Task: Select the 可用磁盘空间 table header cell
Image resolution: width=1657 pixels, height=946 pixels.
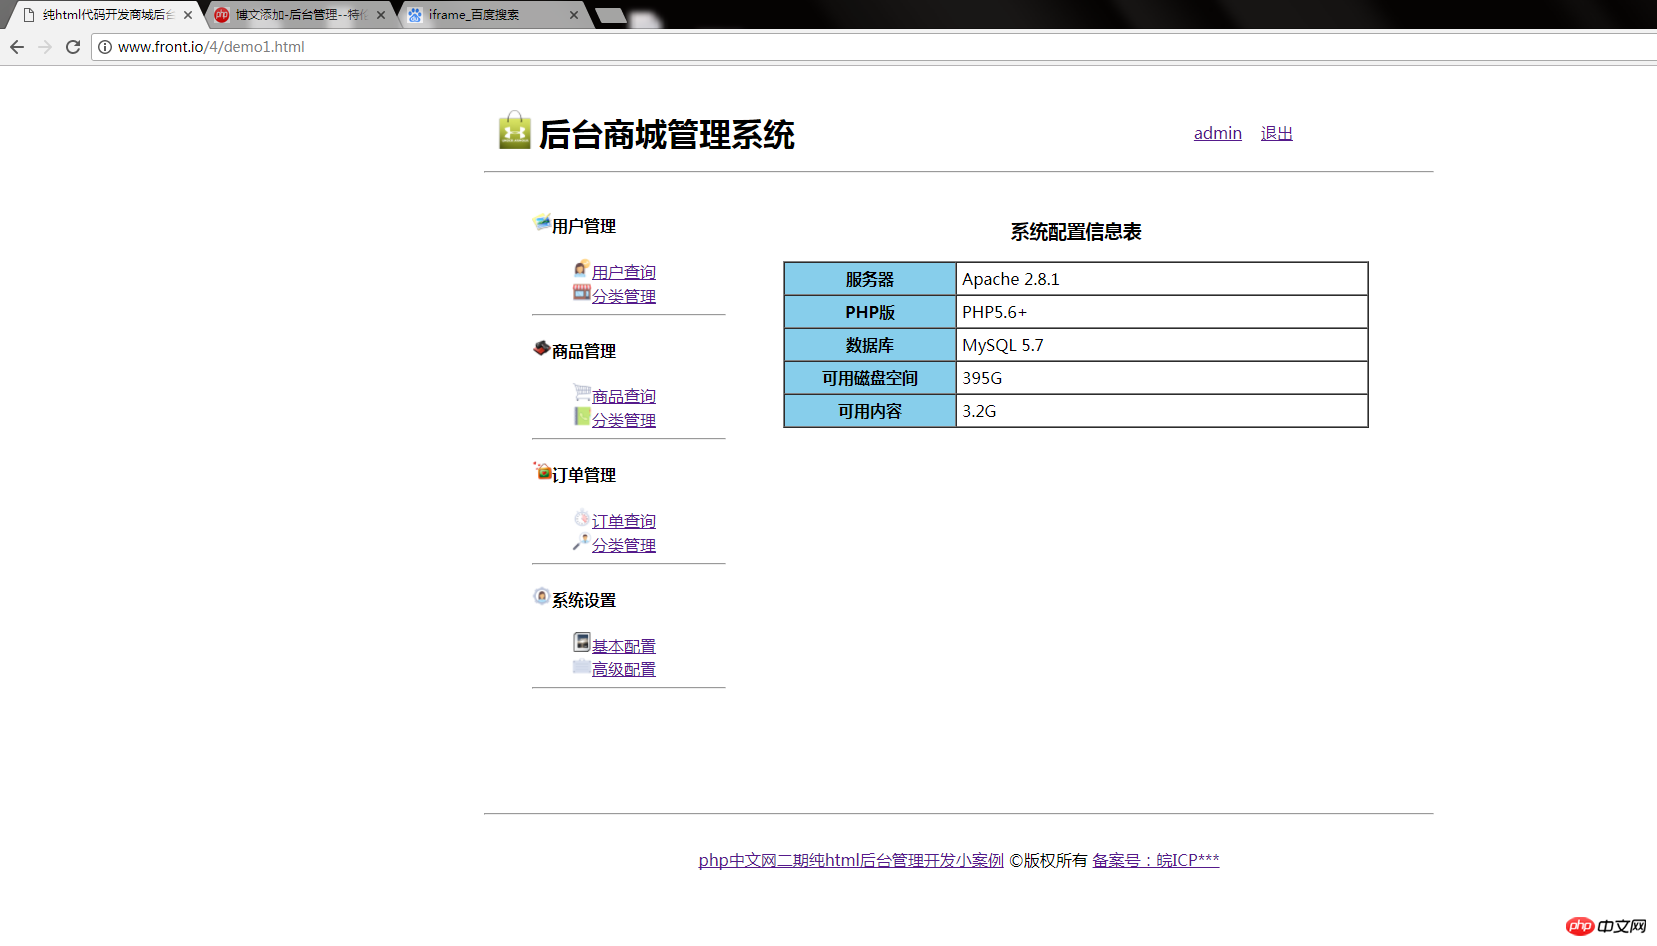Action: tap(870, 378)
